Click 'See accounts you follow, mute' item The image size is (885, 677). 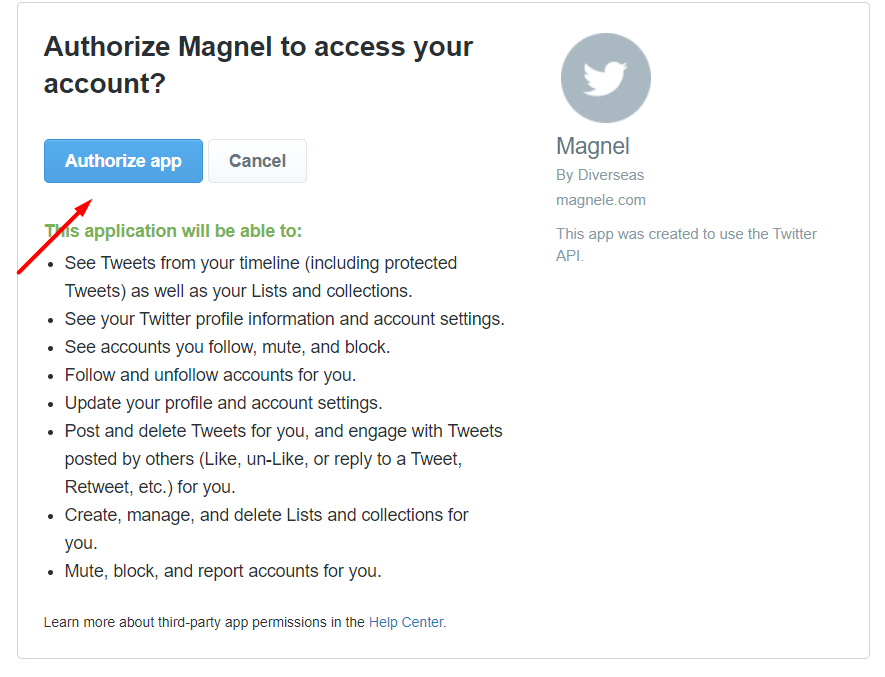click(227, 347)
